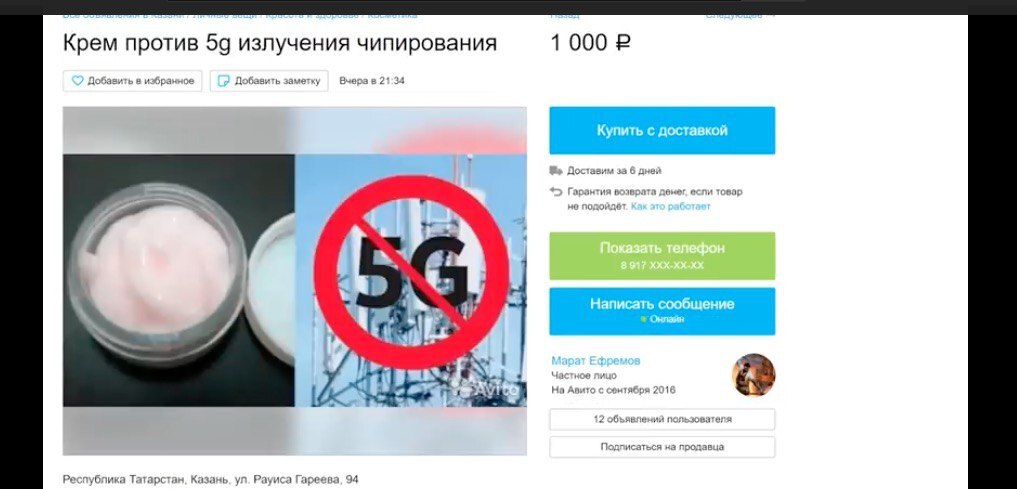
Task: Click the Добавить заметку button
Action: (x=269, y=81)
